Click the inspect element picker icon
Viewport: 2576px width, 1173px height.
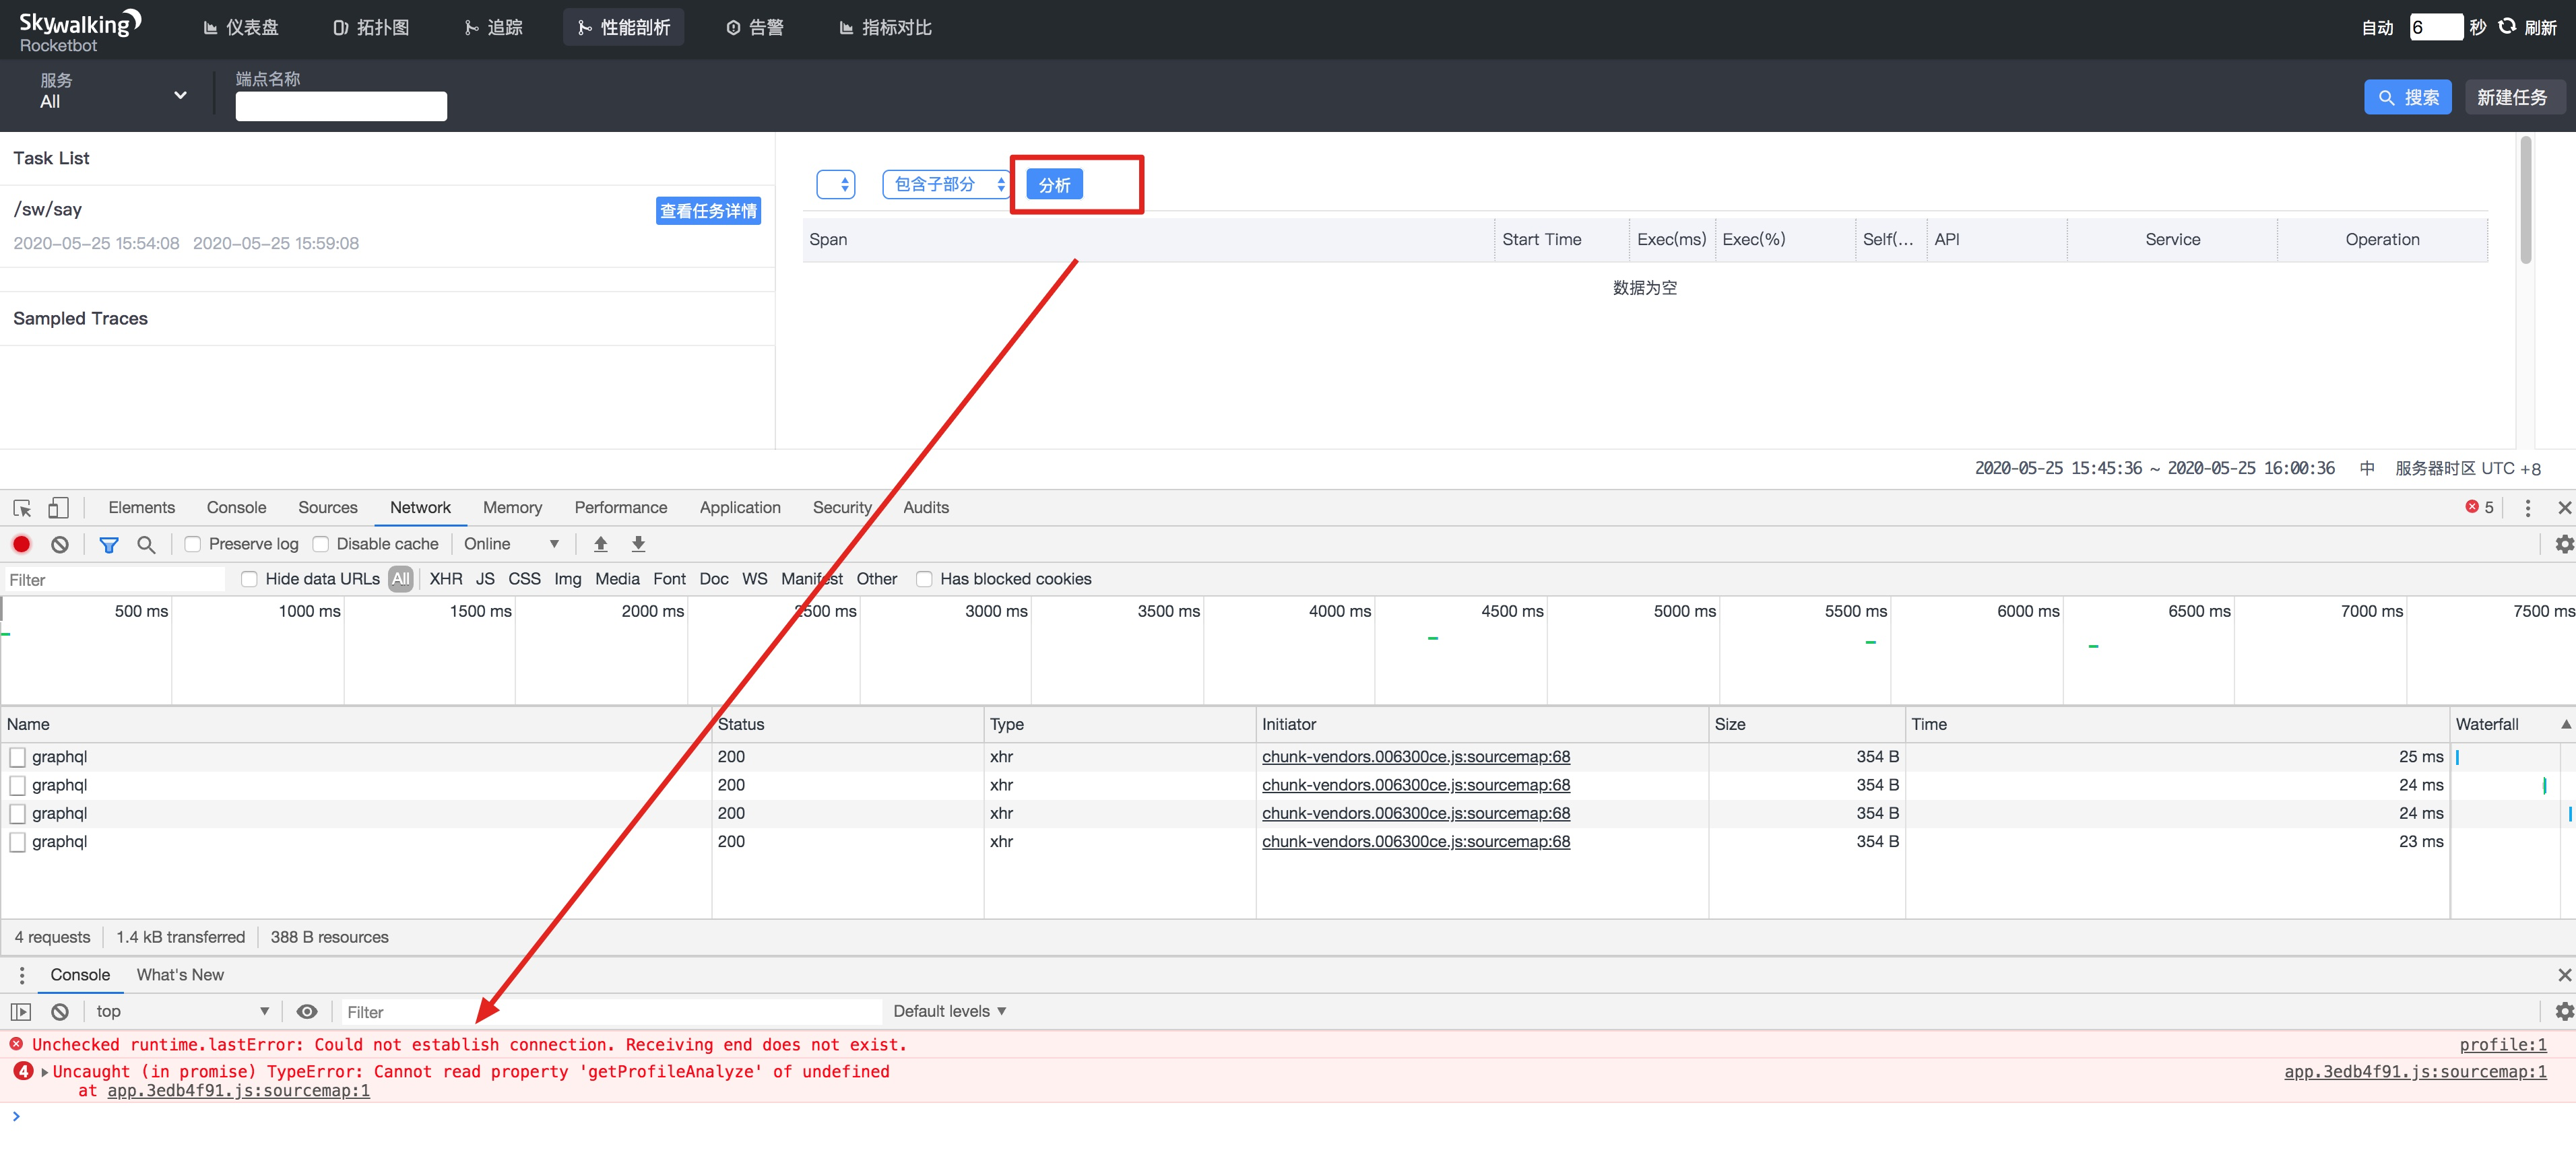coord(22,508)
